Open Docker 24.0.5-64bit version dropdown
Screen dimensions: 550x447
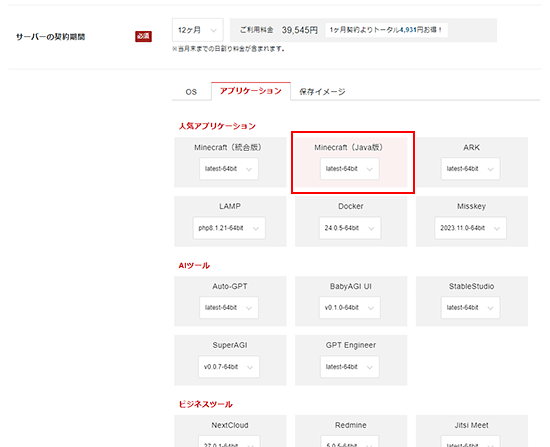350,228
